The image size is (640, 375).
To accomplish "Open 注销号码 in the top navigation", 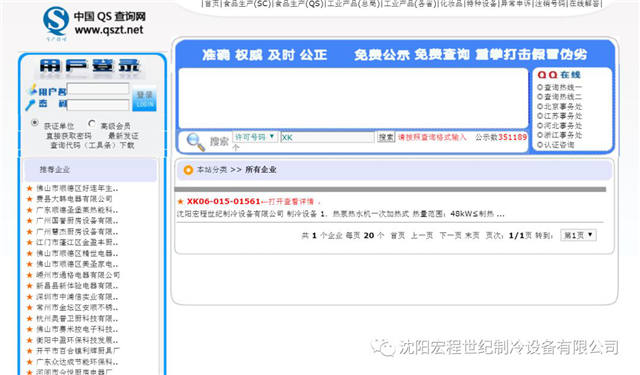I will pyautogui.click(x=551, y=3).
